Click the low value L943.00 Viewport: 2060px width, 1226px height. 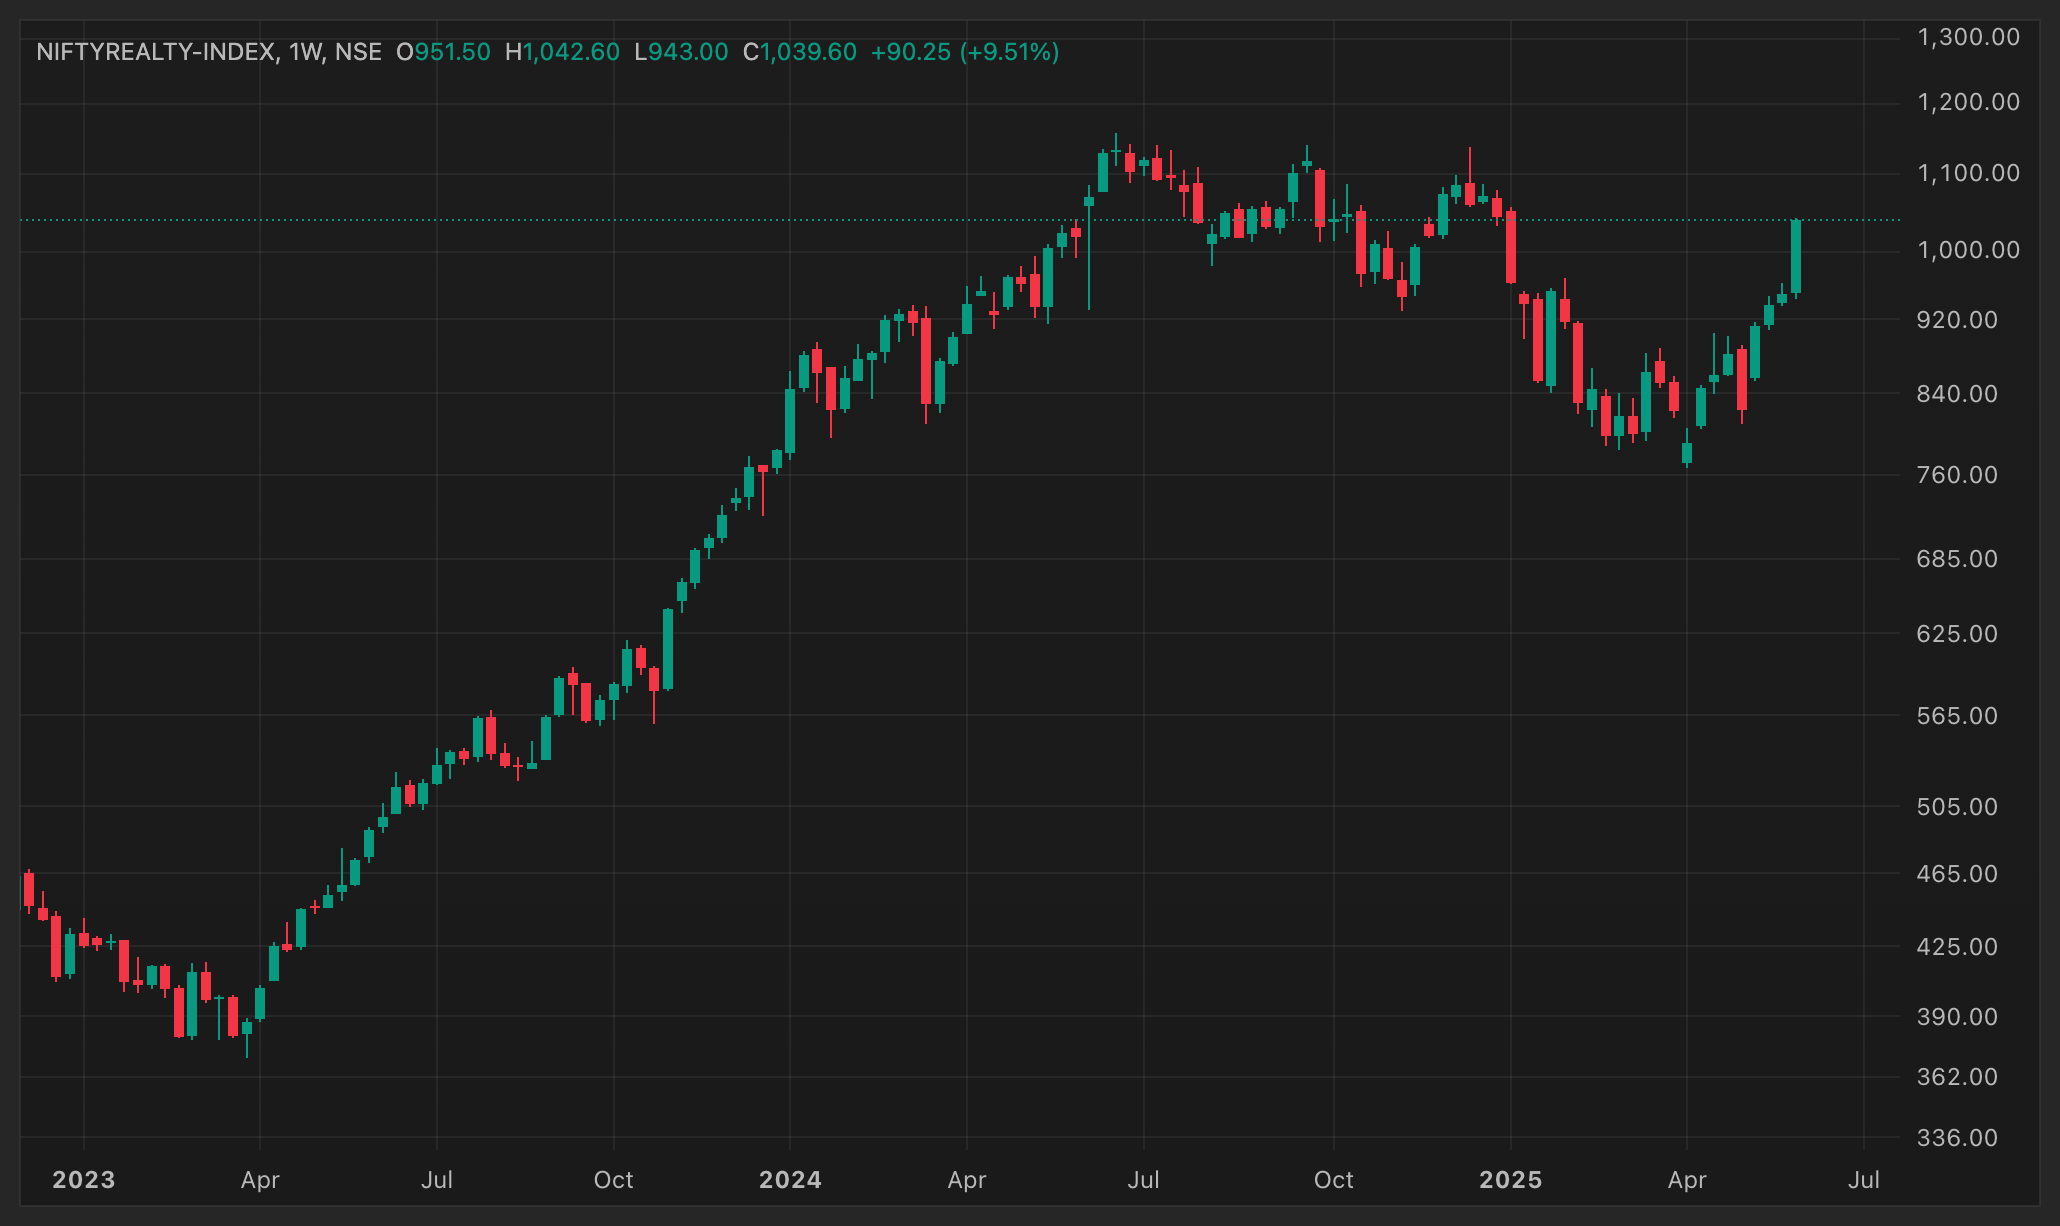tap(681, 52)
